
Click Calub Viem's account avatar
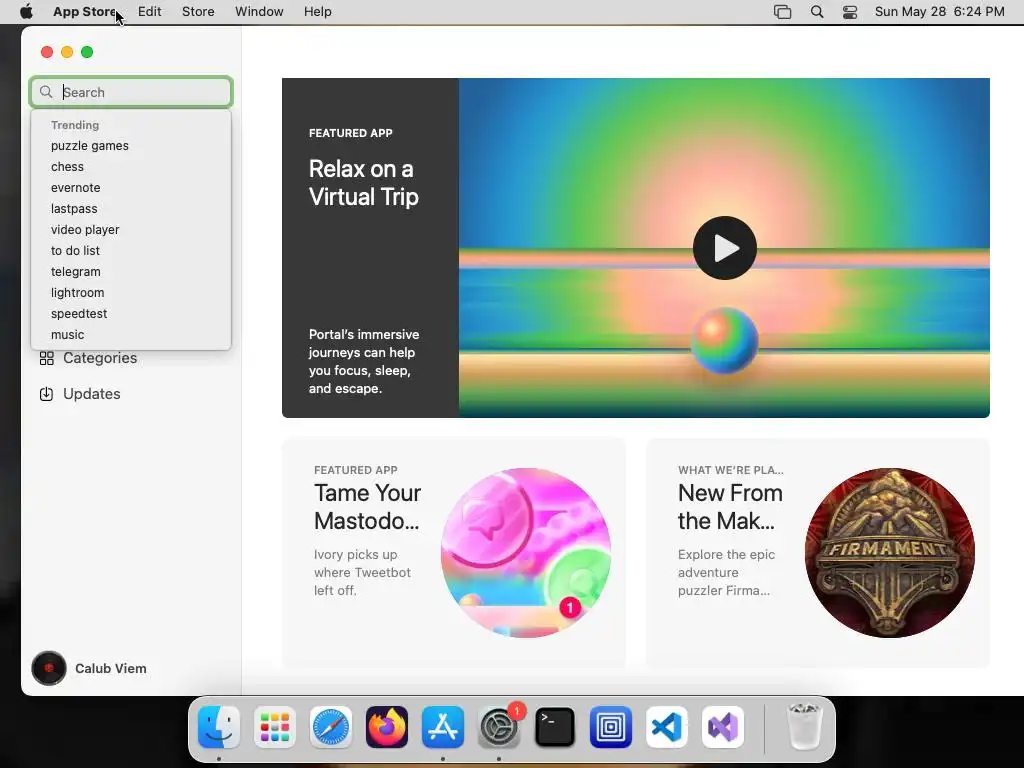click(x=49, y=668)
